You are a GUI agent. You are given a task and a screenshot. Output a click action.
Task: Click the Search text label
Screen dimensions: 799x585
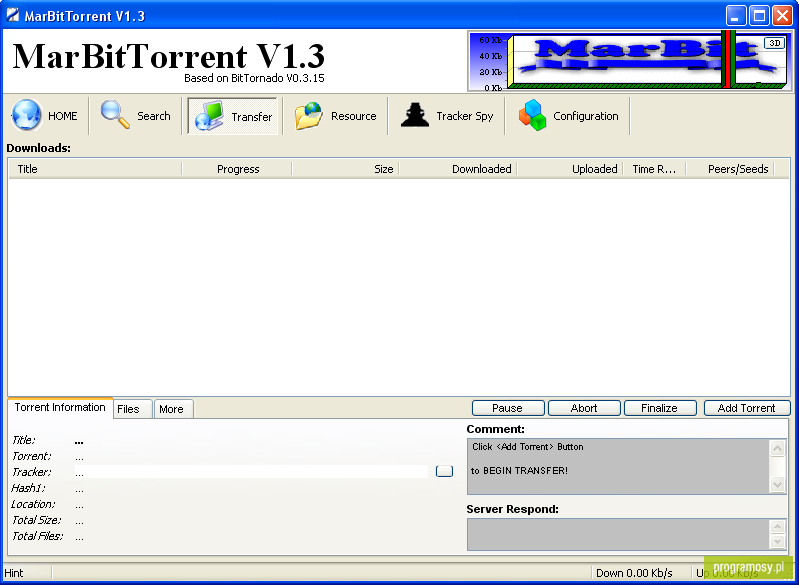pos(153,116)
